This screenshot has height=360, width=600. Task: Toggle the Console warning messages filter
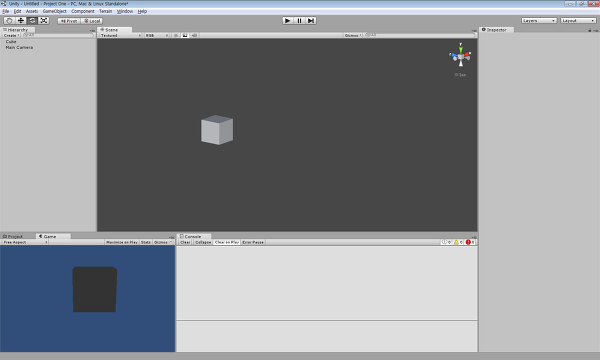pos(458,242)
